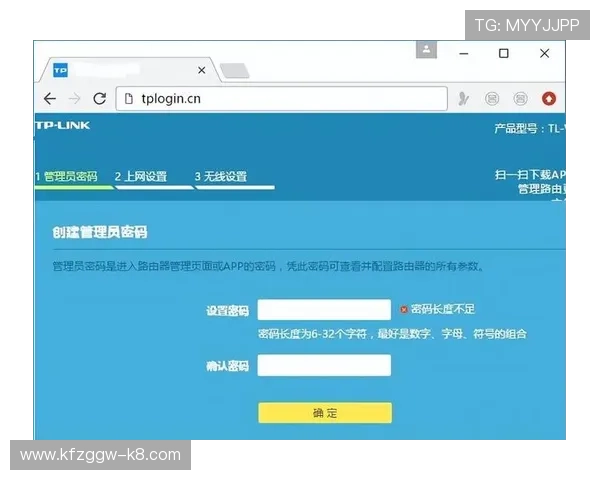
Task: Minimize the browser window
Action: tap(464, 54)
